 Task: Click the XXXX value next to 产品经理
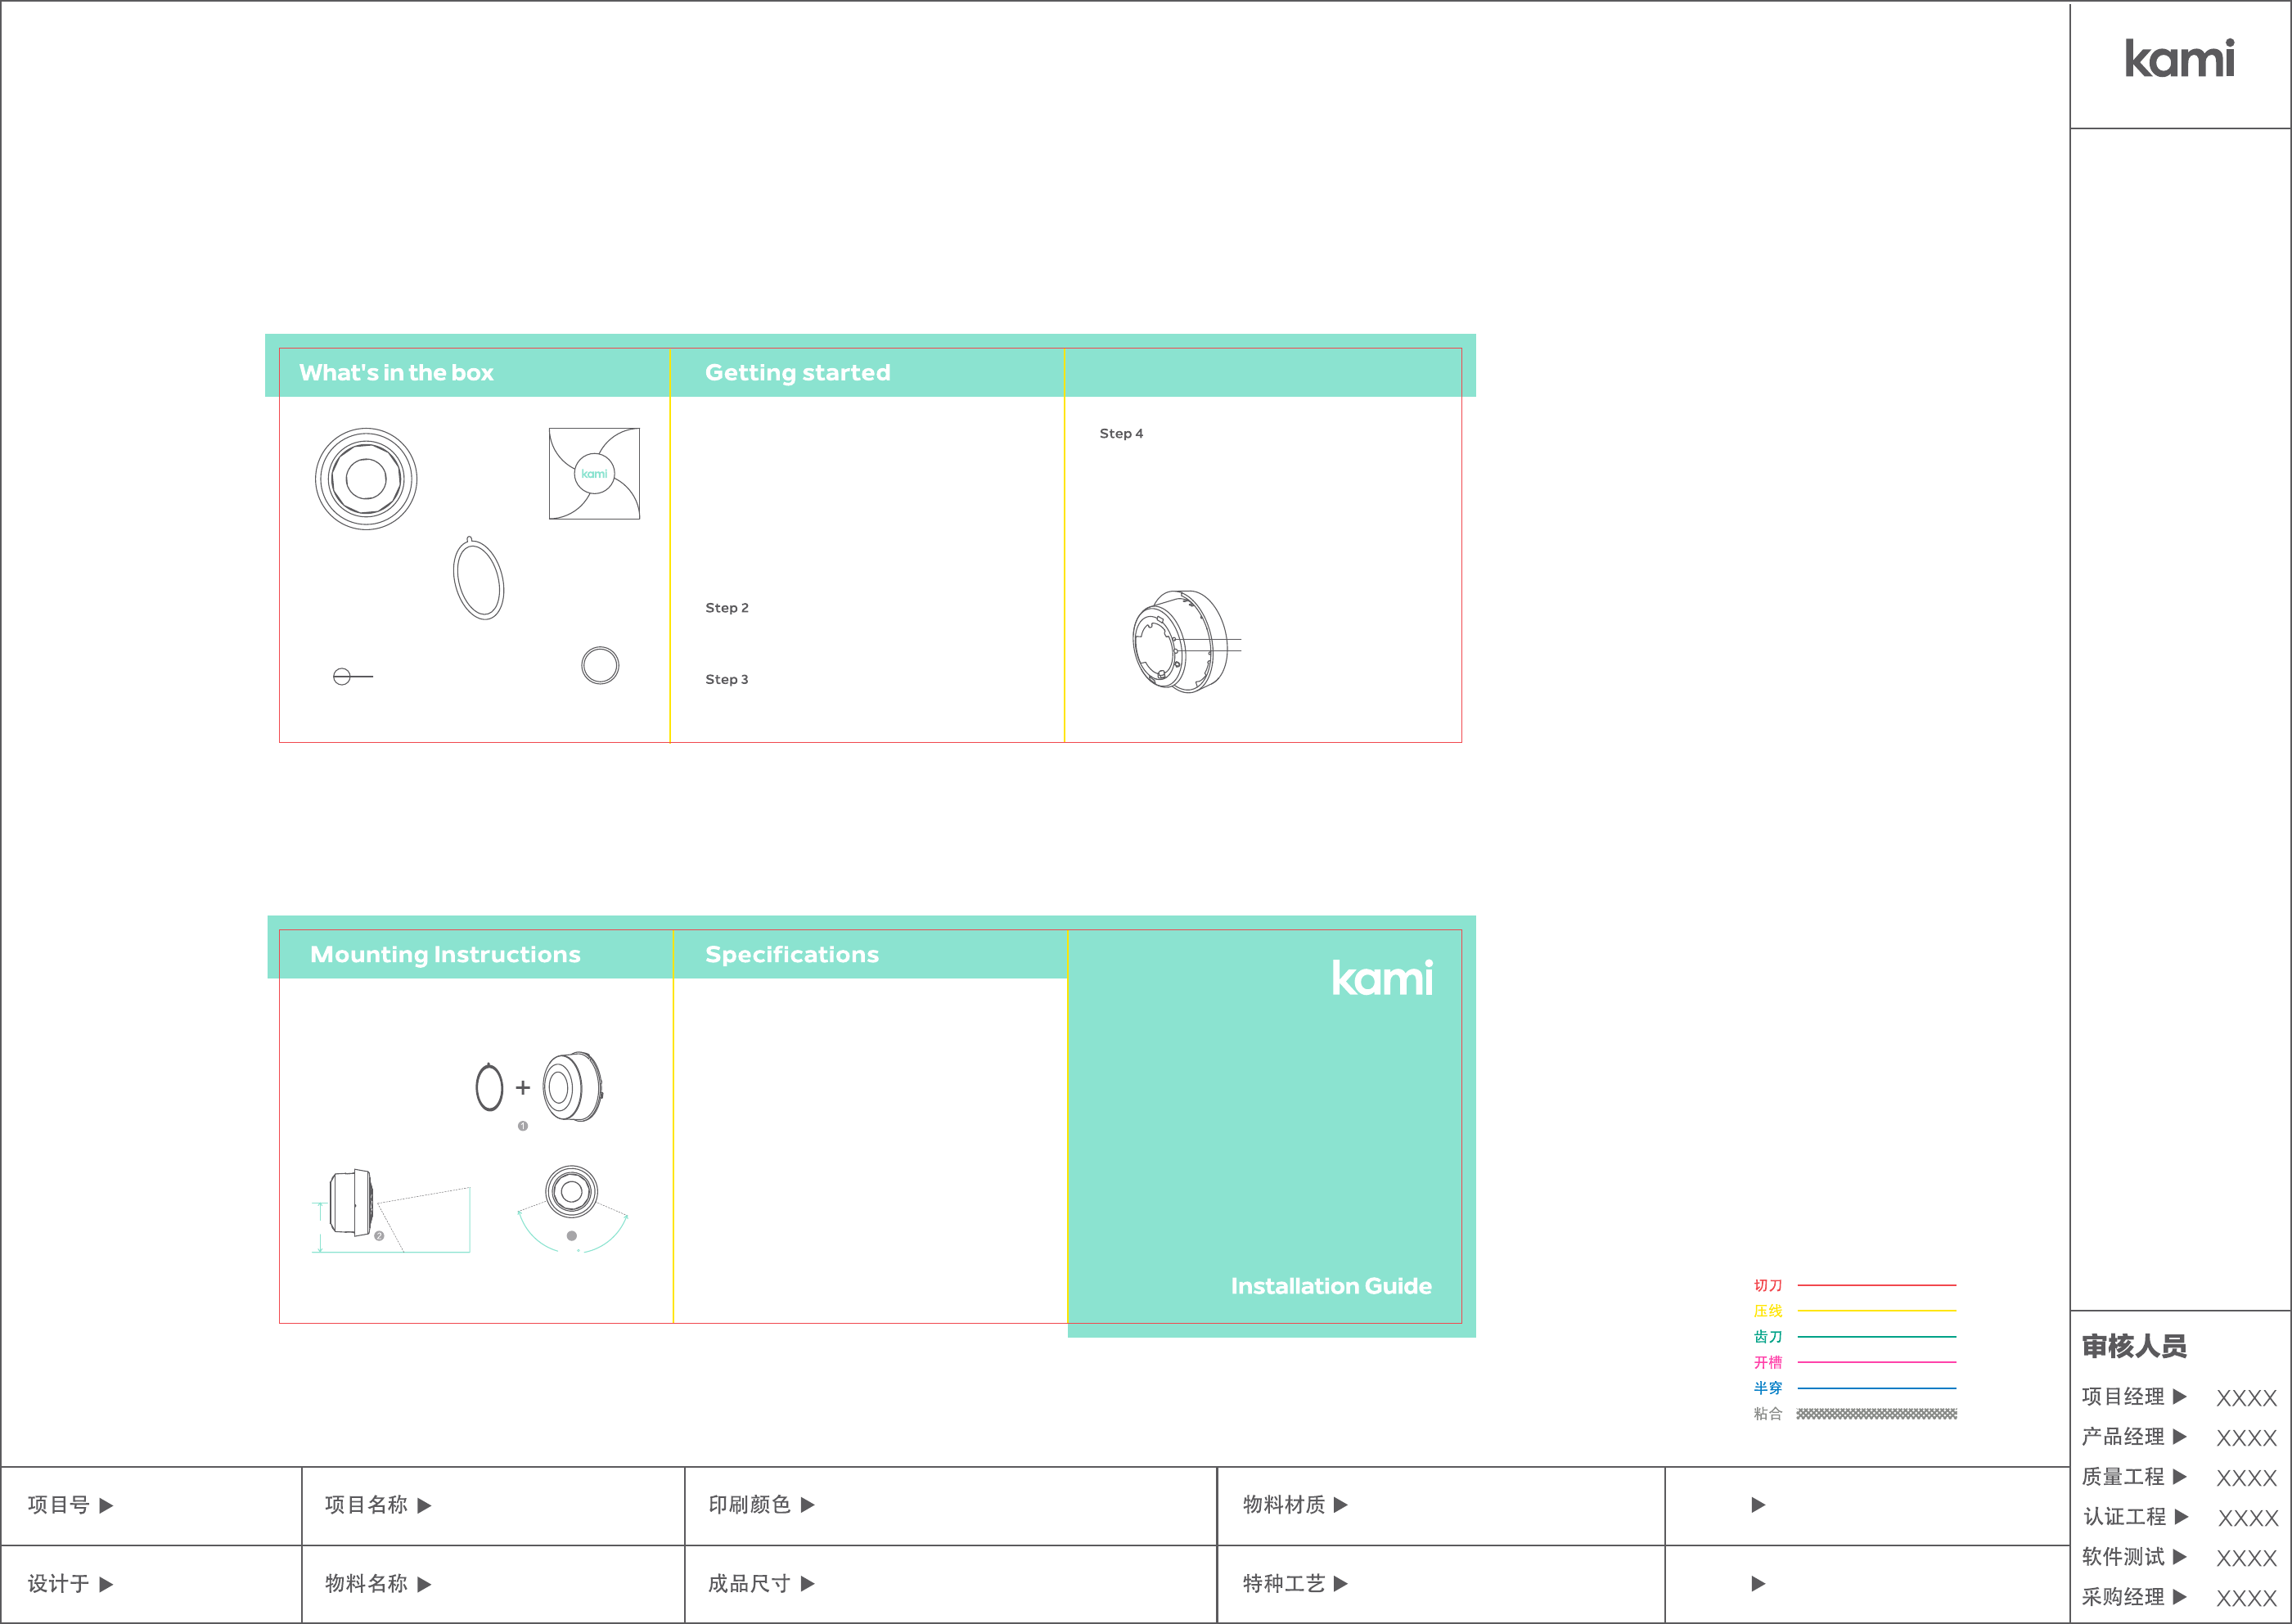coord(2246,1438)
